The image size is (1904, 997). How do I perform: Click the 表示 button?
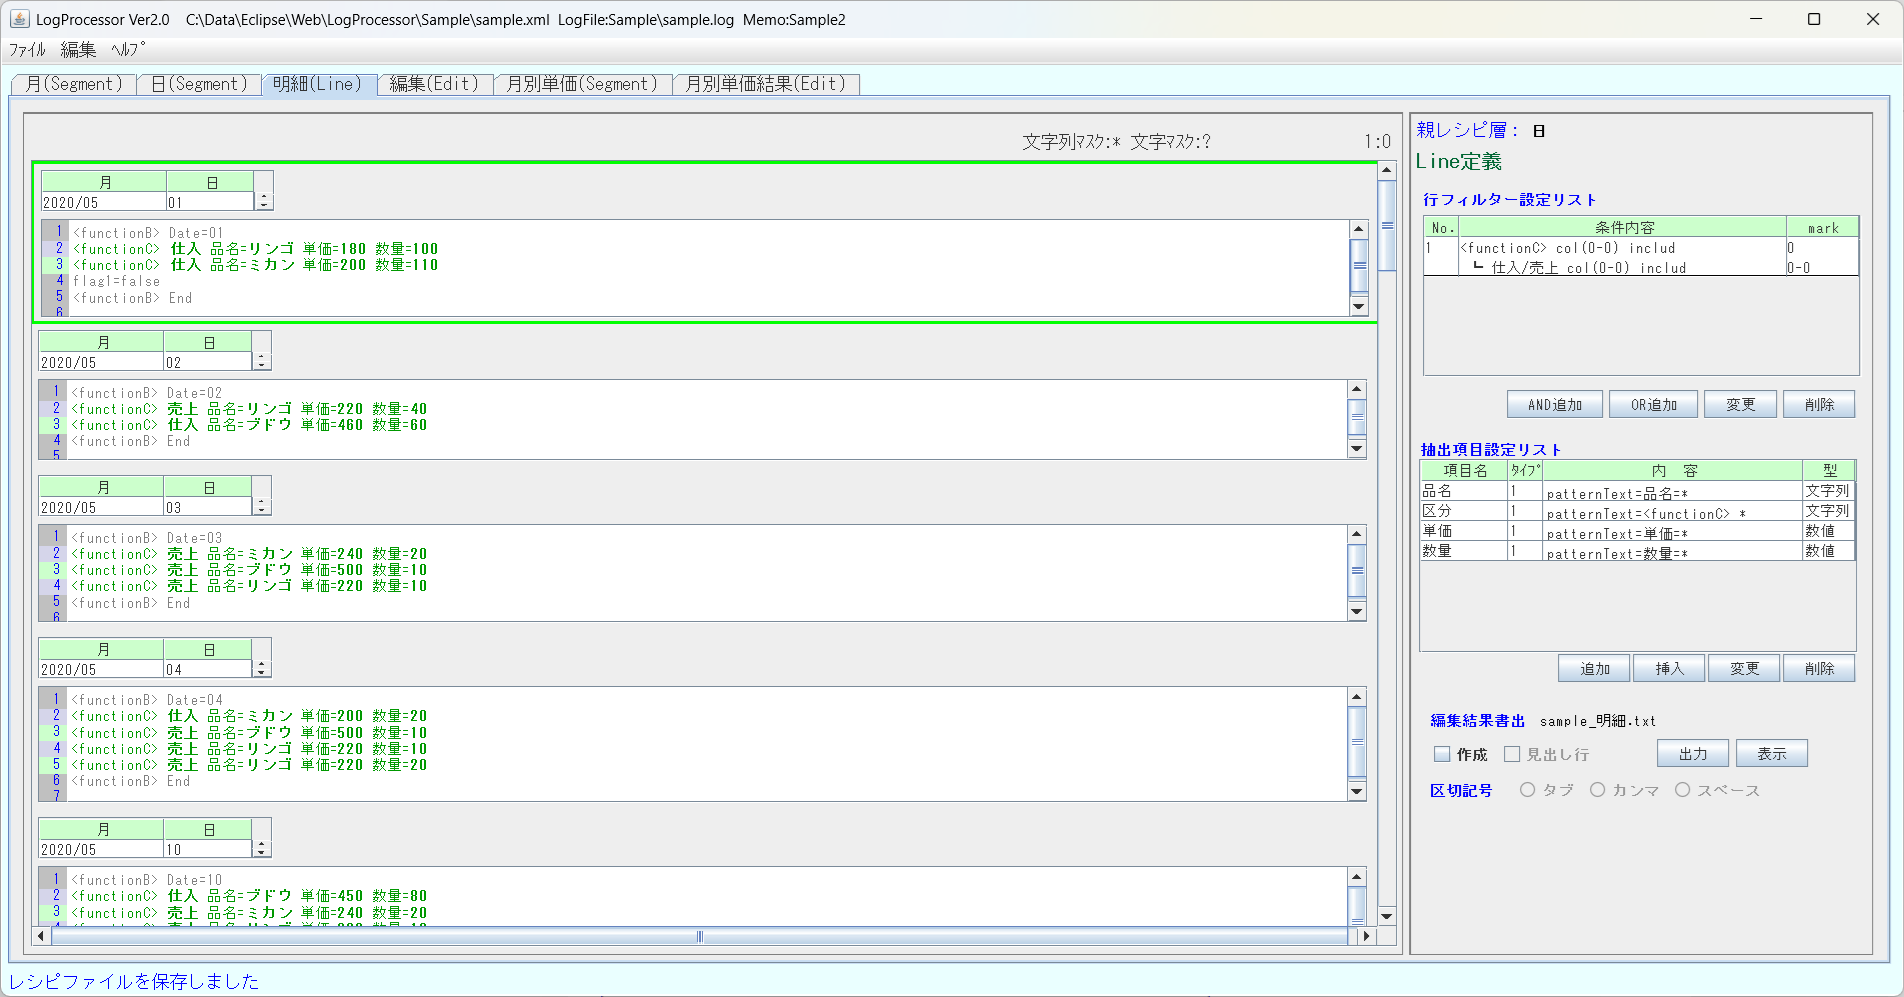[x=1772, y=754]
